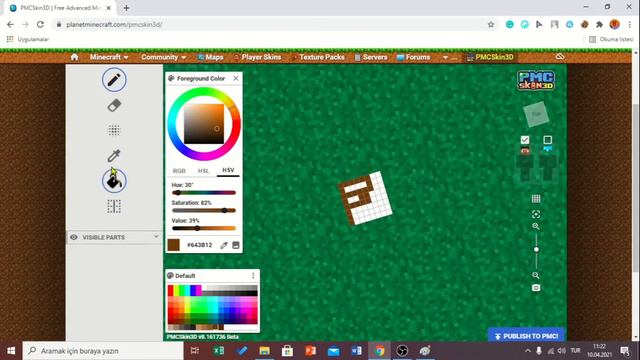Open the Default palette options menu
This screenshot has height=360, width=640.
[253, 276]
